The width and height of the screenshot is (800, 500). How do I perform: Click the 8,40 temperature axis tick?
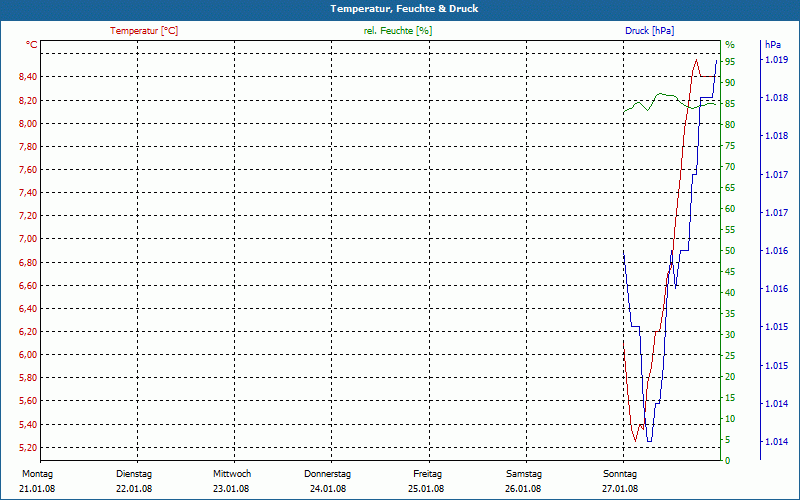pos(28,77)
